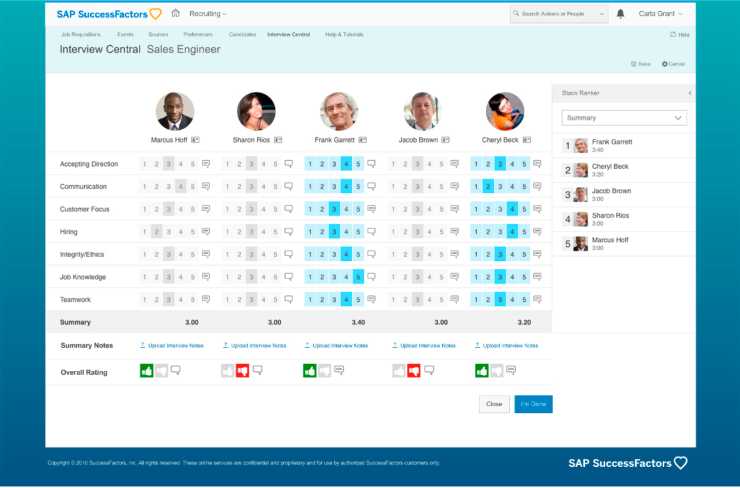Open the notifications bell

click(x=621, y=14)
